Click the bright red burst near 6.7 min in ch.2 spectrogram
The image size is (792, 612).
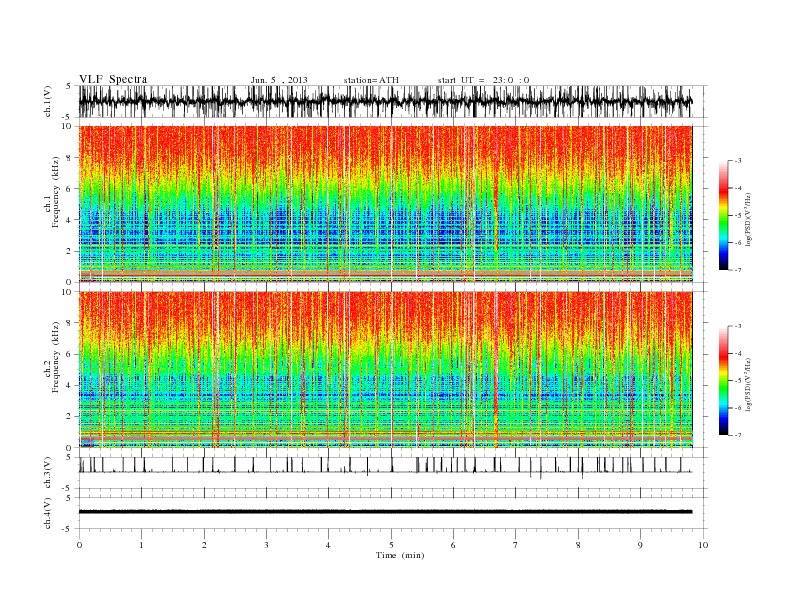coord(496,370)
